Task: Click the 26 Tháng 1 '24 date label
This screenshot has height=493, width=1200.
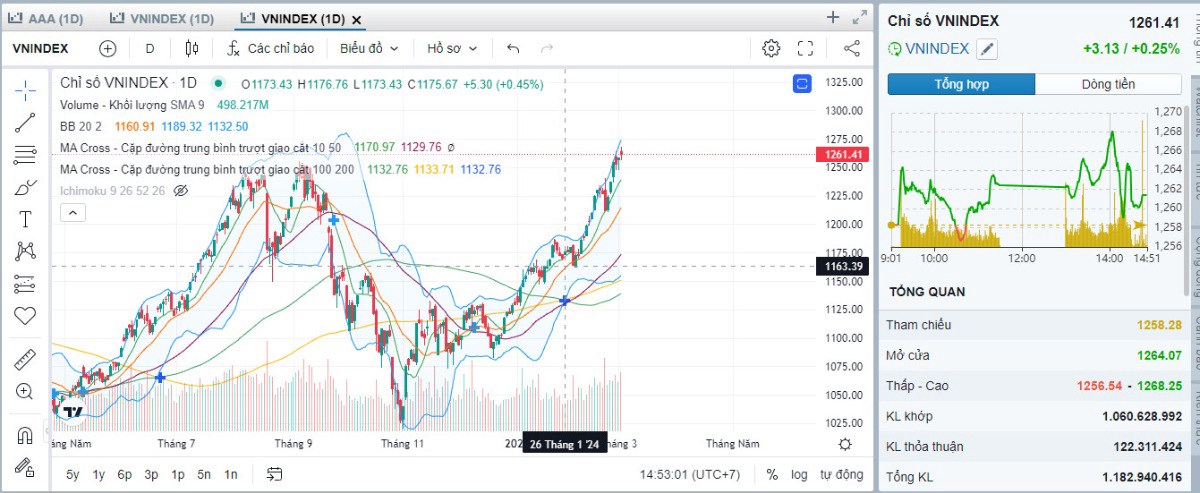Action: pyautogui.click(x=565, y=444)
